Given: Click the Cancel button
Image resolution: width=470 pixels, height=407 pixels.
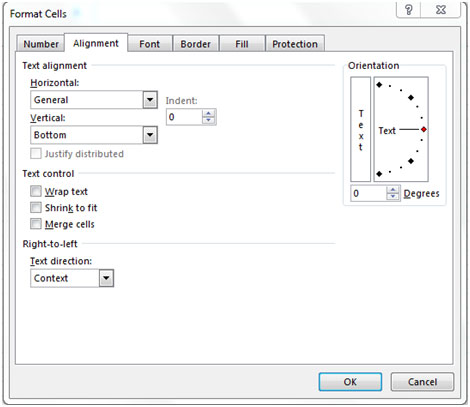Looking at the screenshot, I should point(422,382).
